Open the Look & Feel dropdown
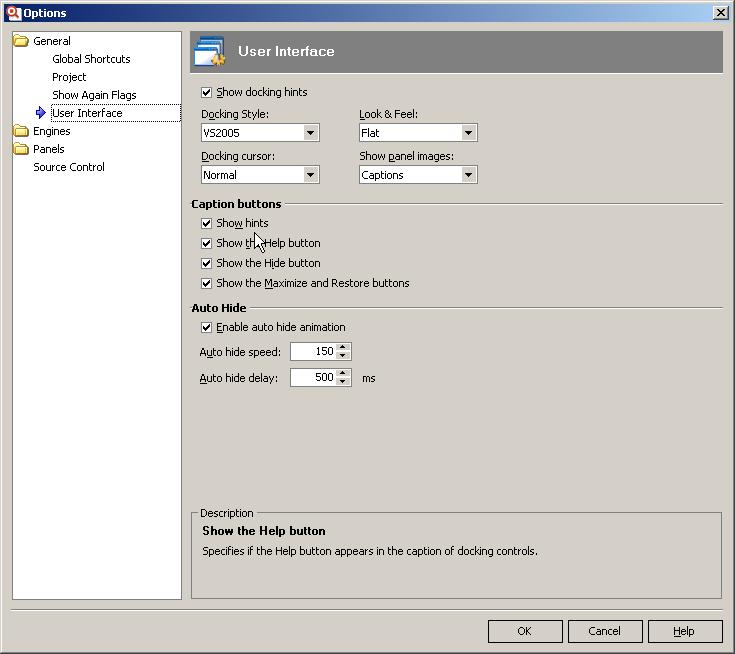The width and height of the screenshot is (735, 654). [x=468, y=133]
